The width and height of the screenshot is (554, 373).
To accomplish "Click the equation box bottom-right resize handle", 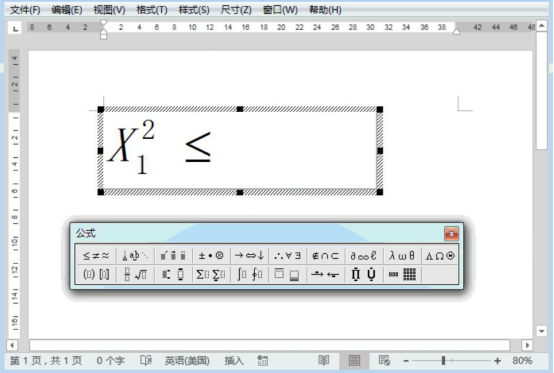I will (380, 192).
